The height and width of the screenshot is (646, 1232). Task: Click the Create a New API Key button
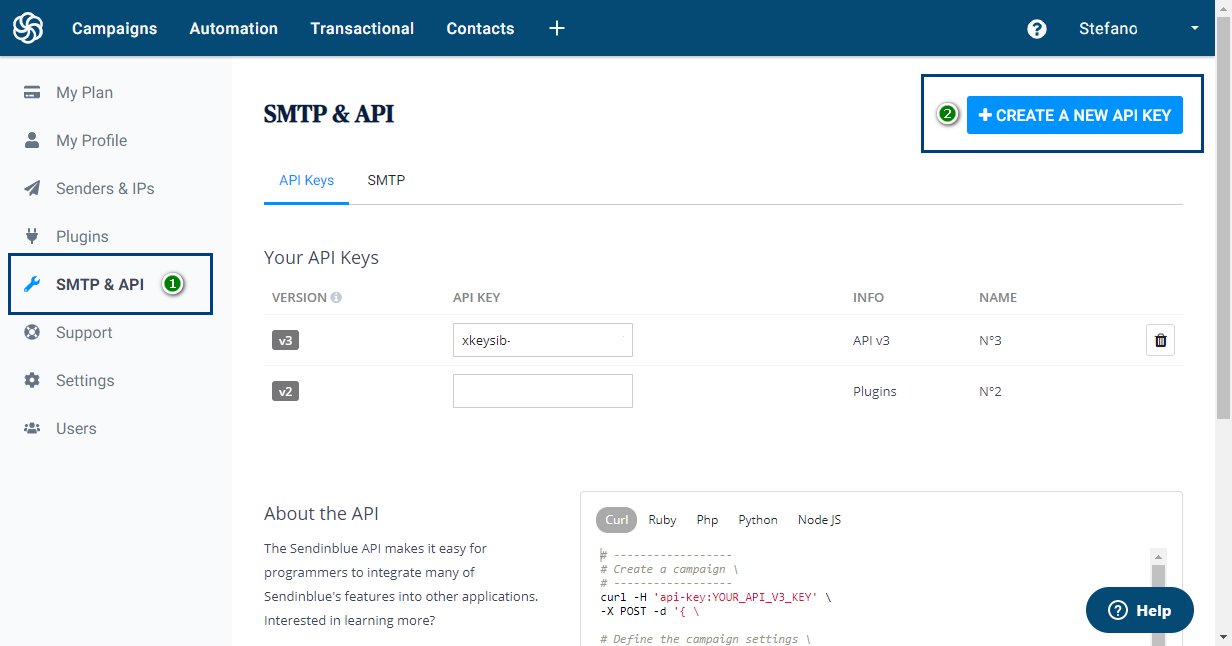point(1074,115)
